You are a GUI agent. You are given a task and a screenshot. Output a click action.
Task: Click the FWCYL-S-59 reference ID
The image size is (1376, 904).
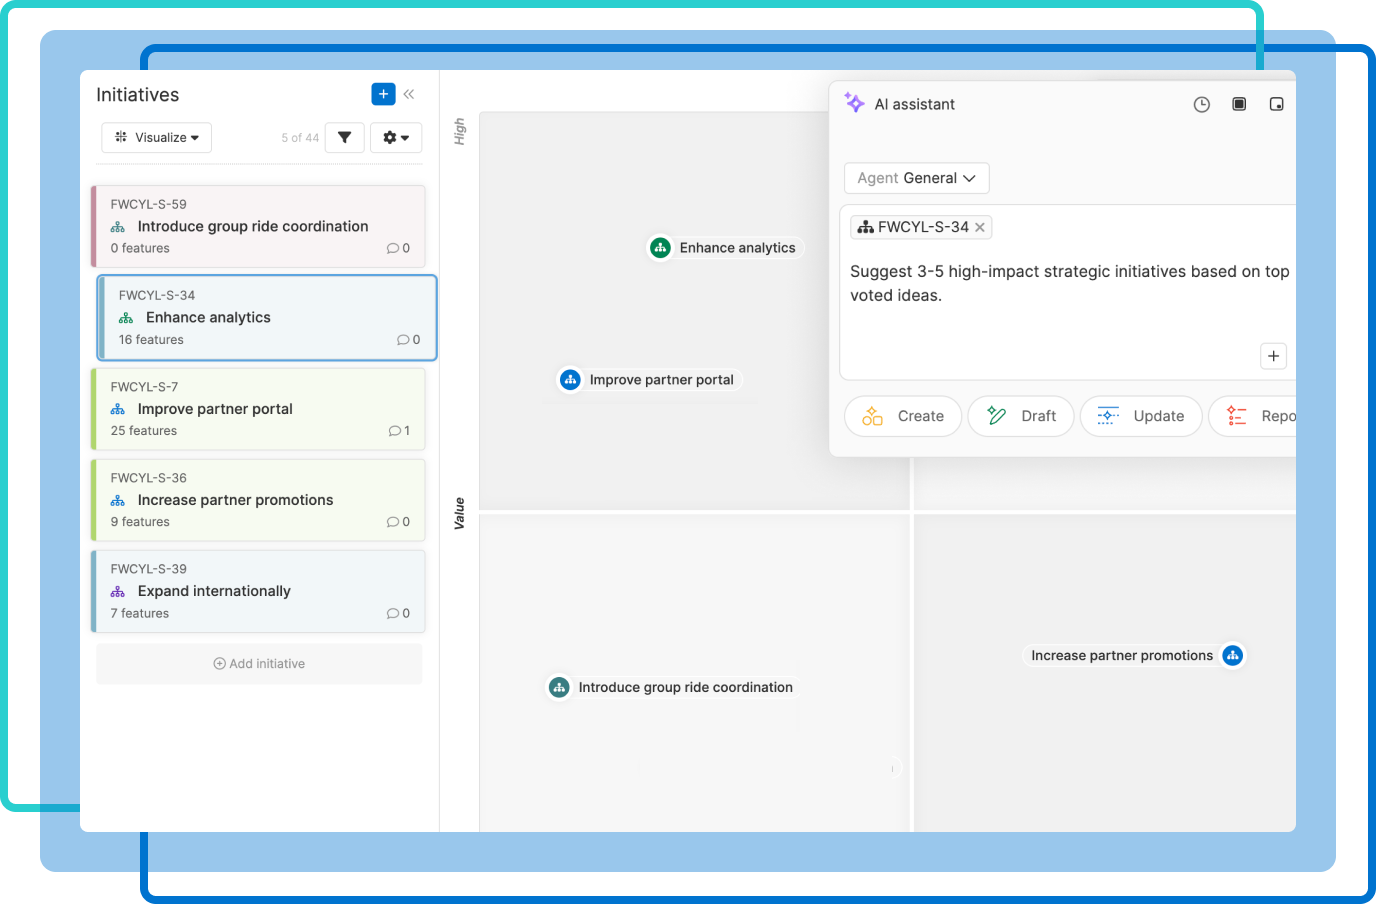coord(148,204)
